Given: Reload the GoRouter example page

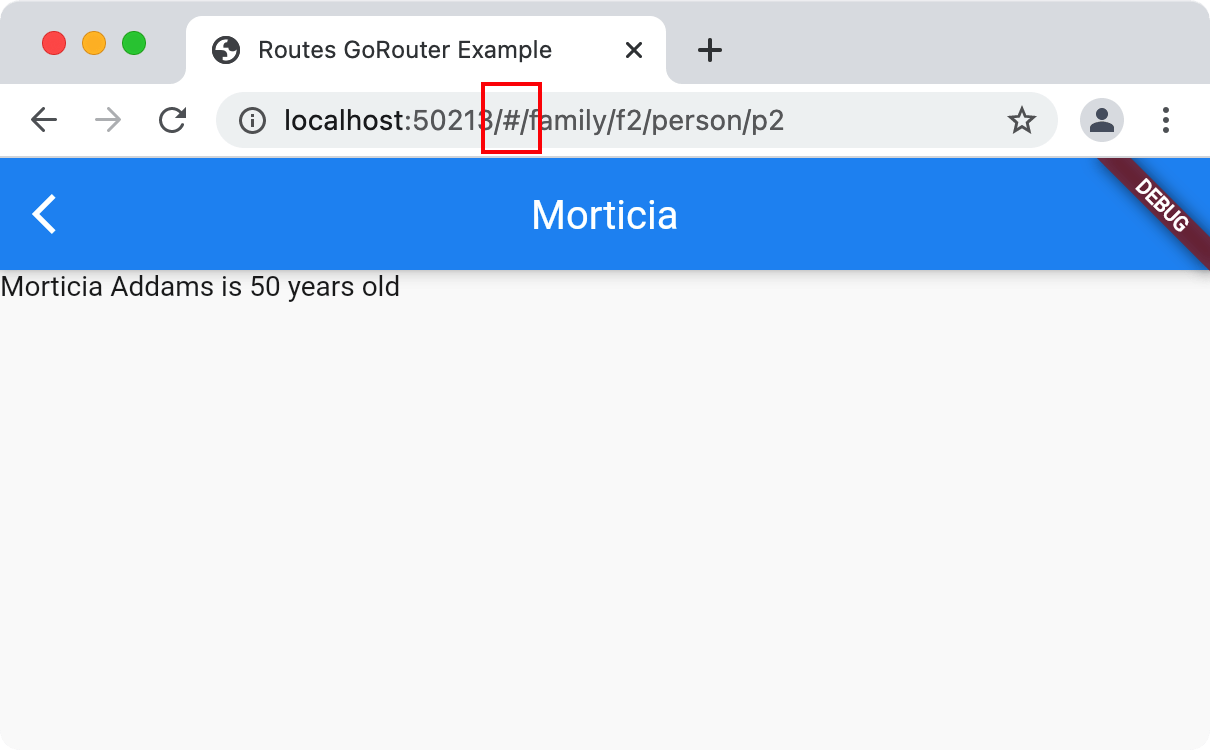Looking at the screenshot, I should click(172, 120).
